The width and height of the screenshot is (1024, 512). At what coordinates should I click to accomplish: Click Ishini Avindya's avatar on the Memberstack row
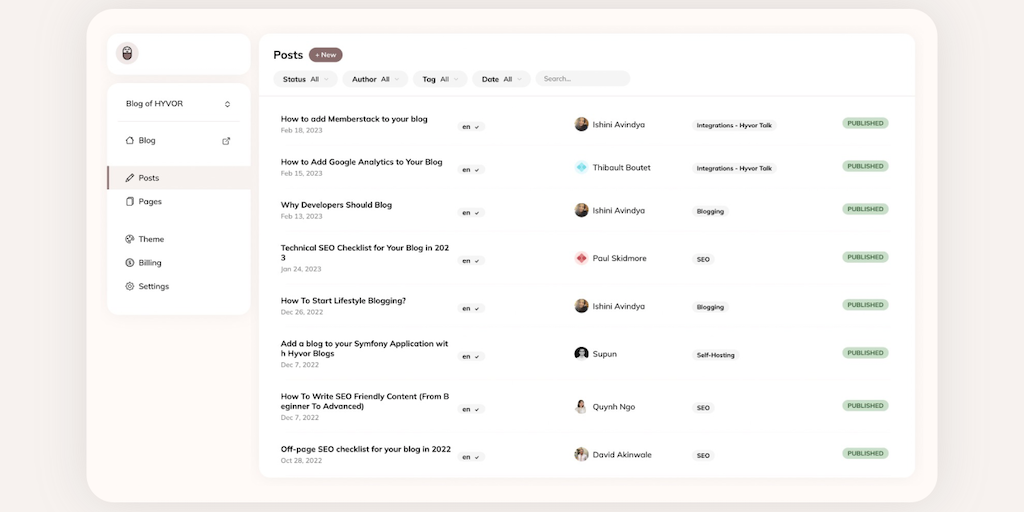(581, 124)
